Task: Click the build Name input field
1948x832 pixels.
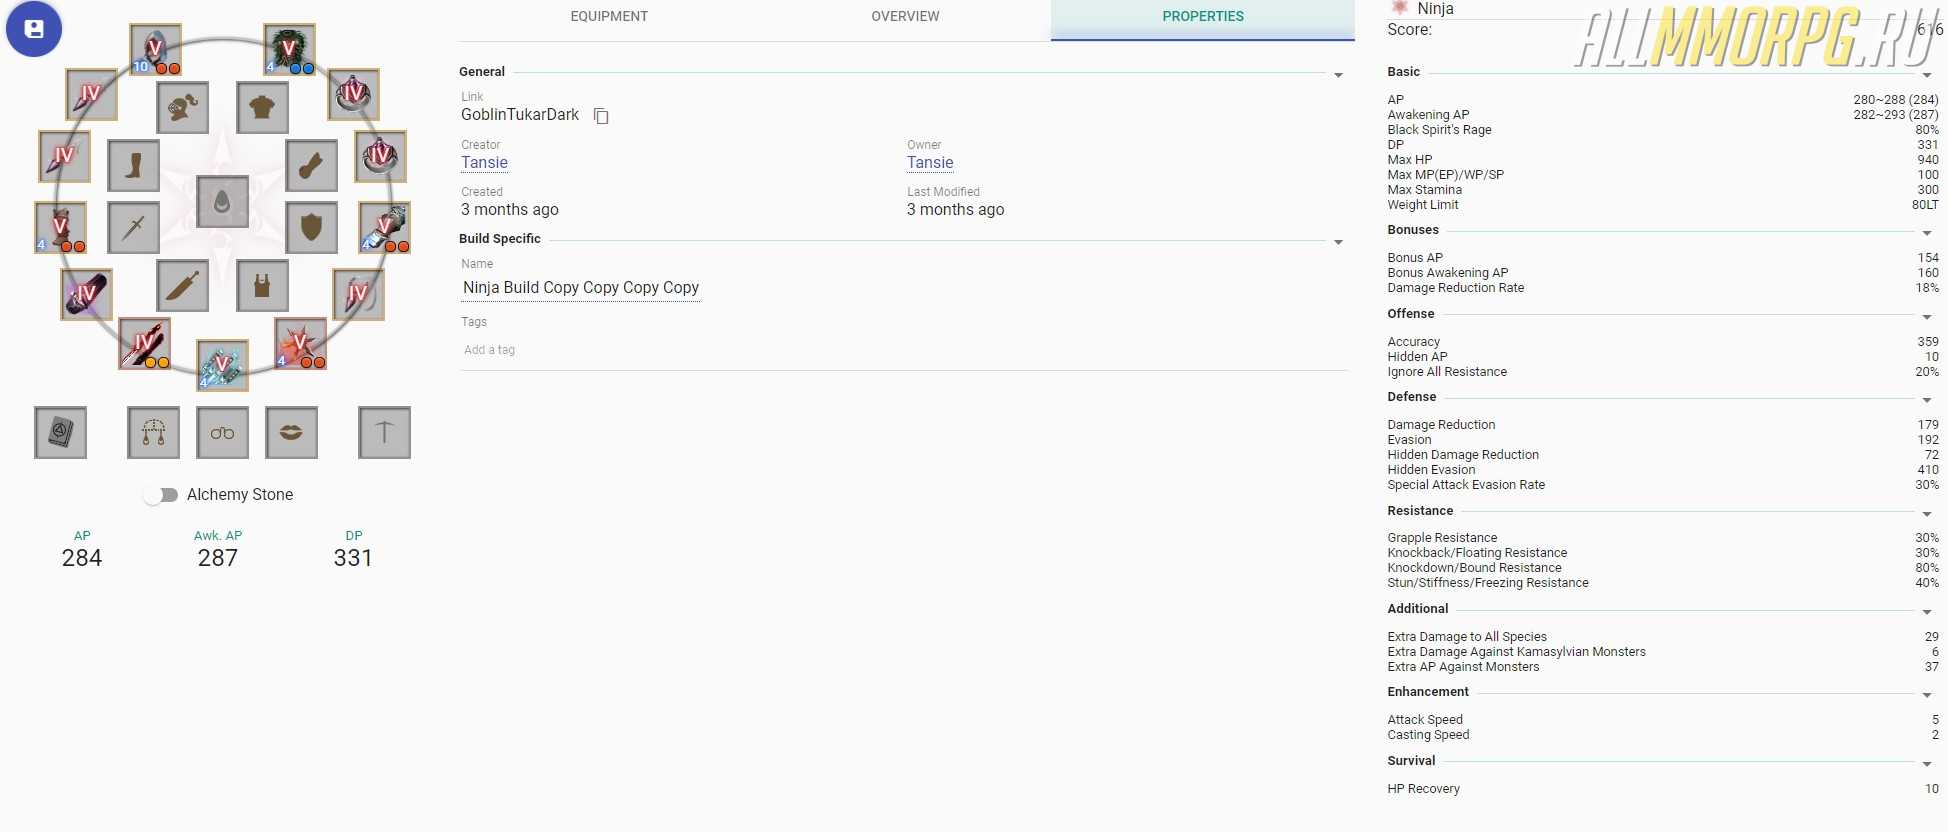Action: pos(581,288)
